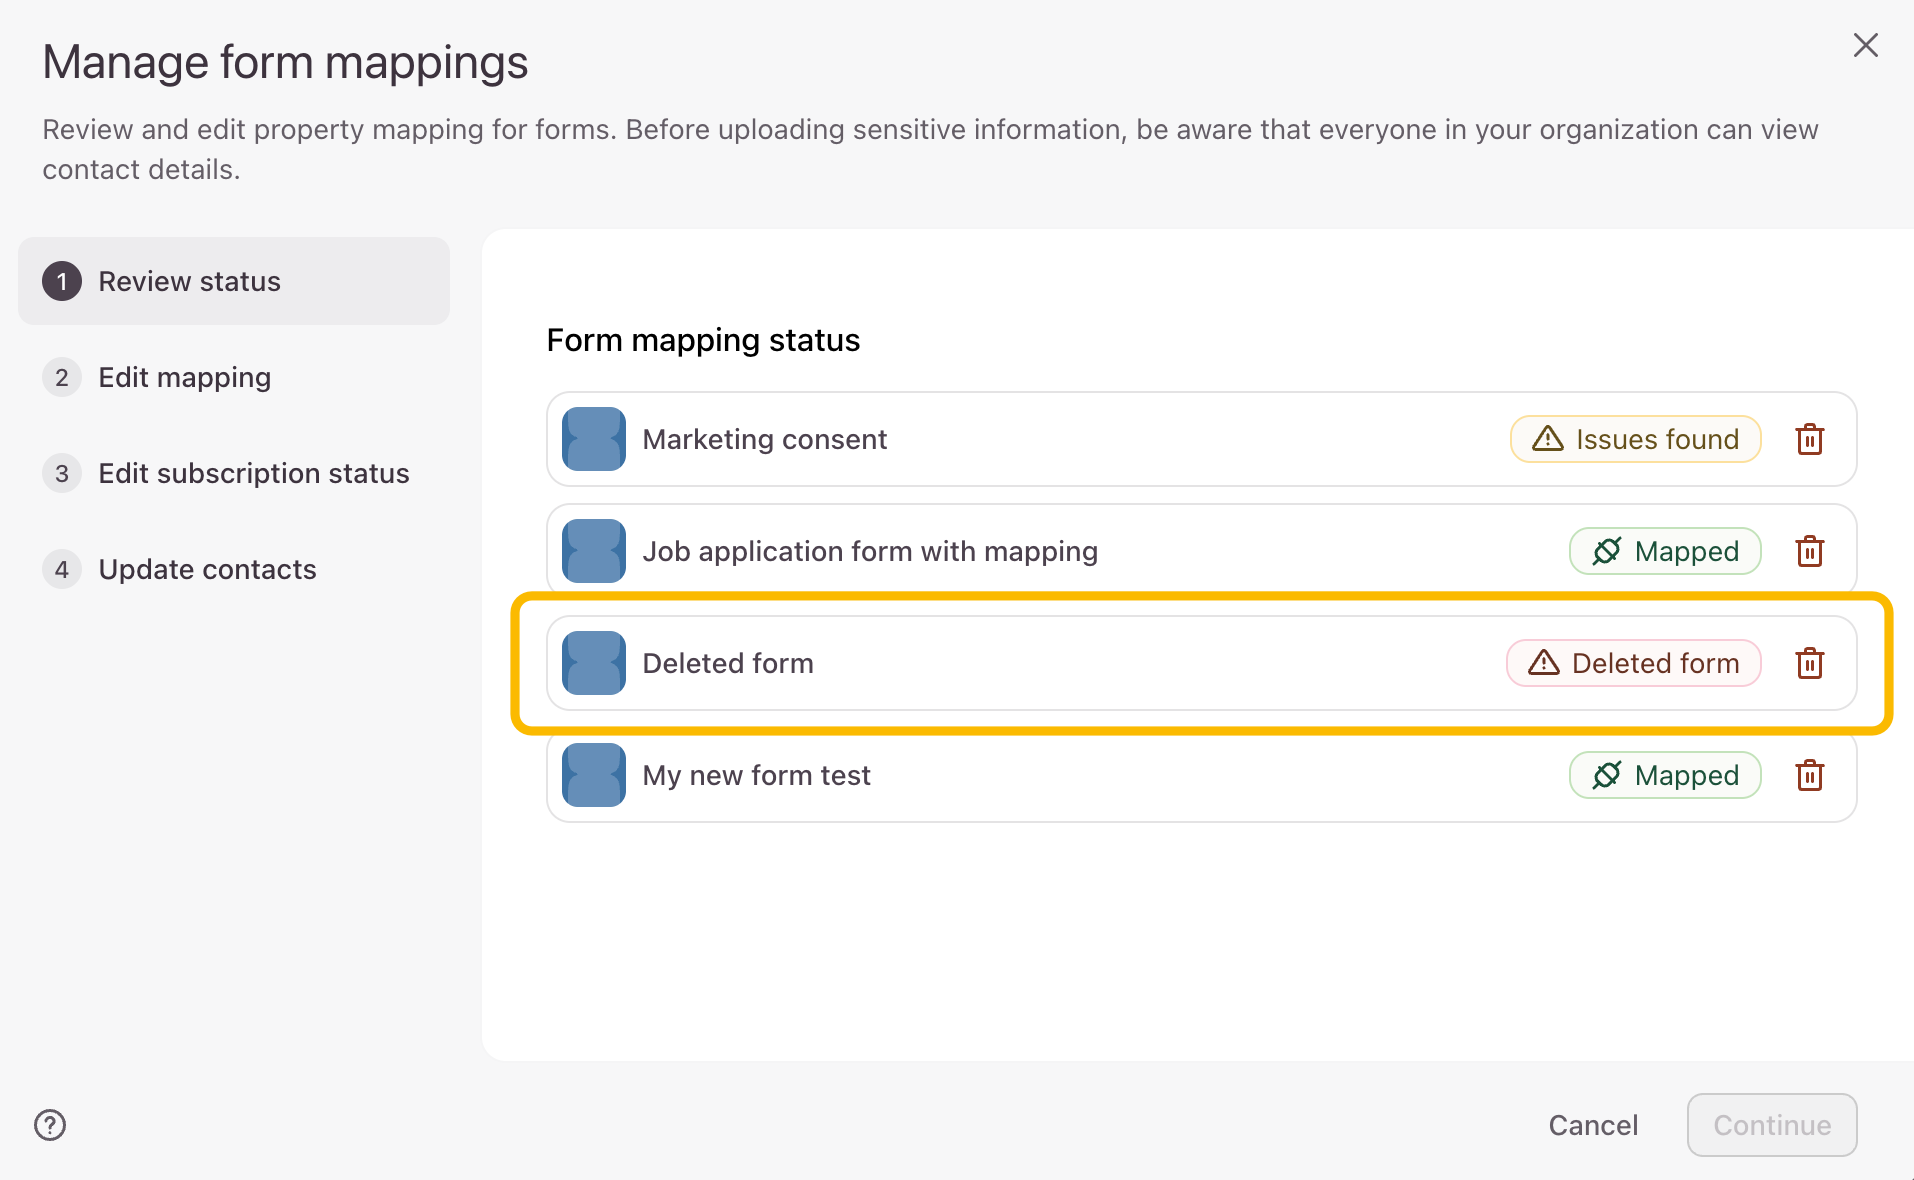This screenshot has width=1914, height=1180.
Task: Click the Continue button
Action: 1771,1125
